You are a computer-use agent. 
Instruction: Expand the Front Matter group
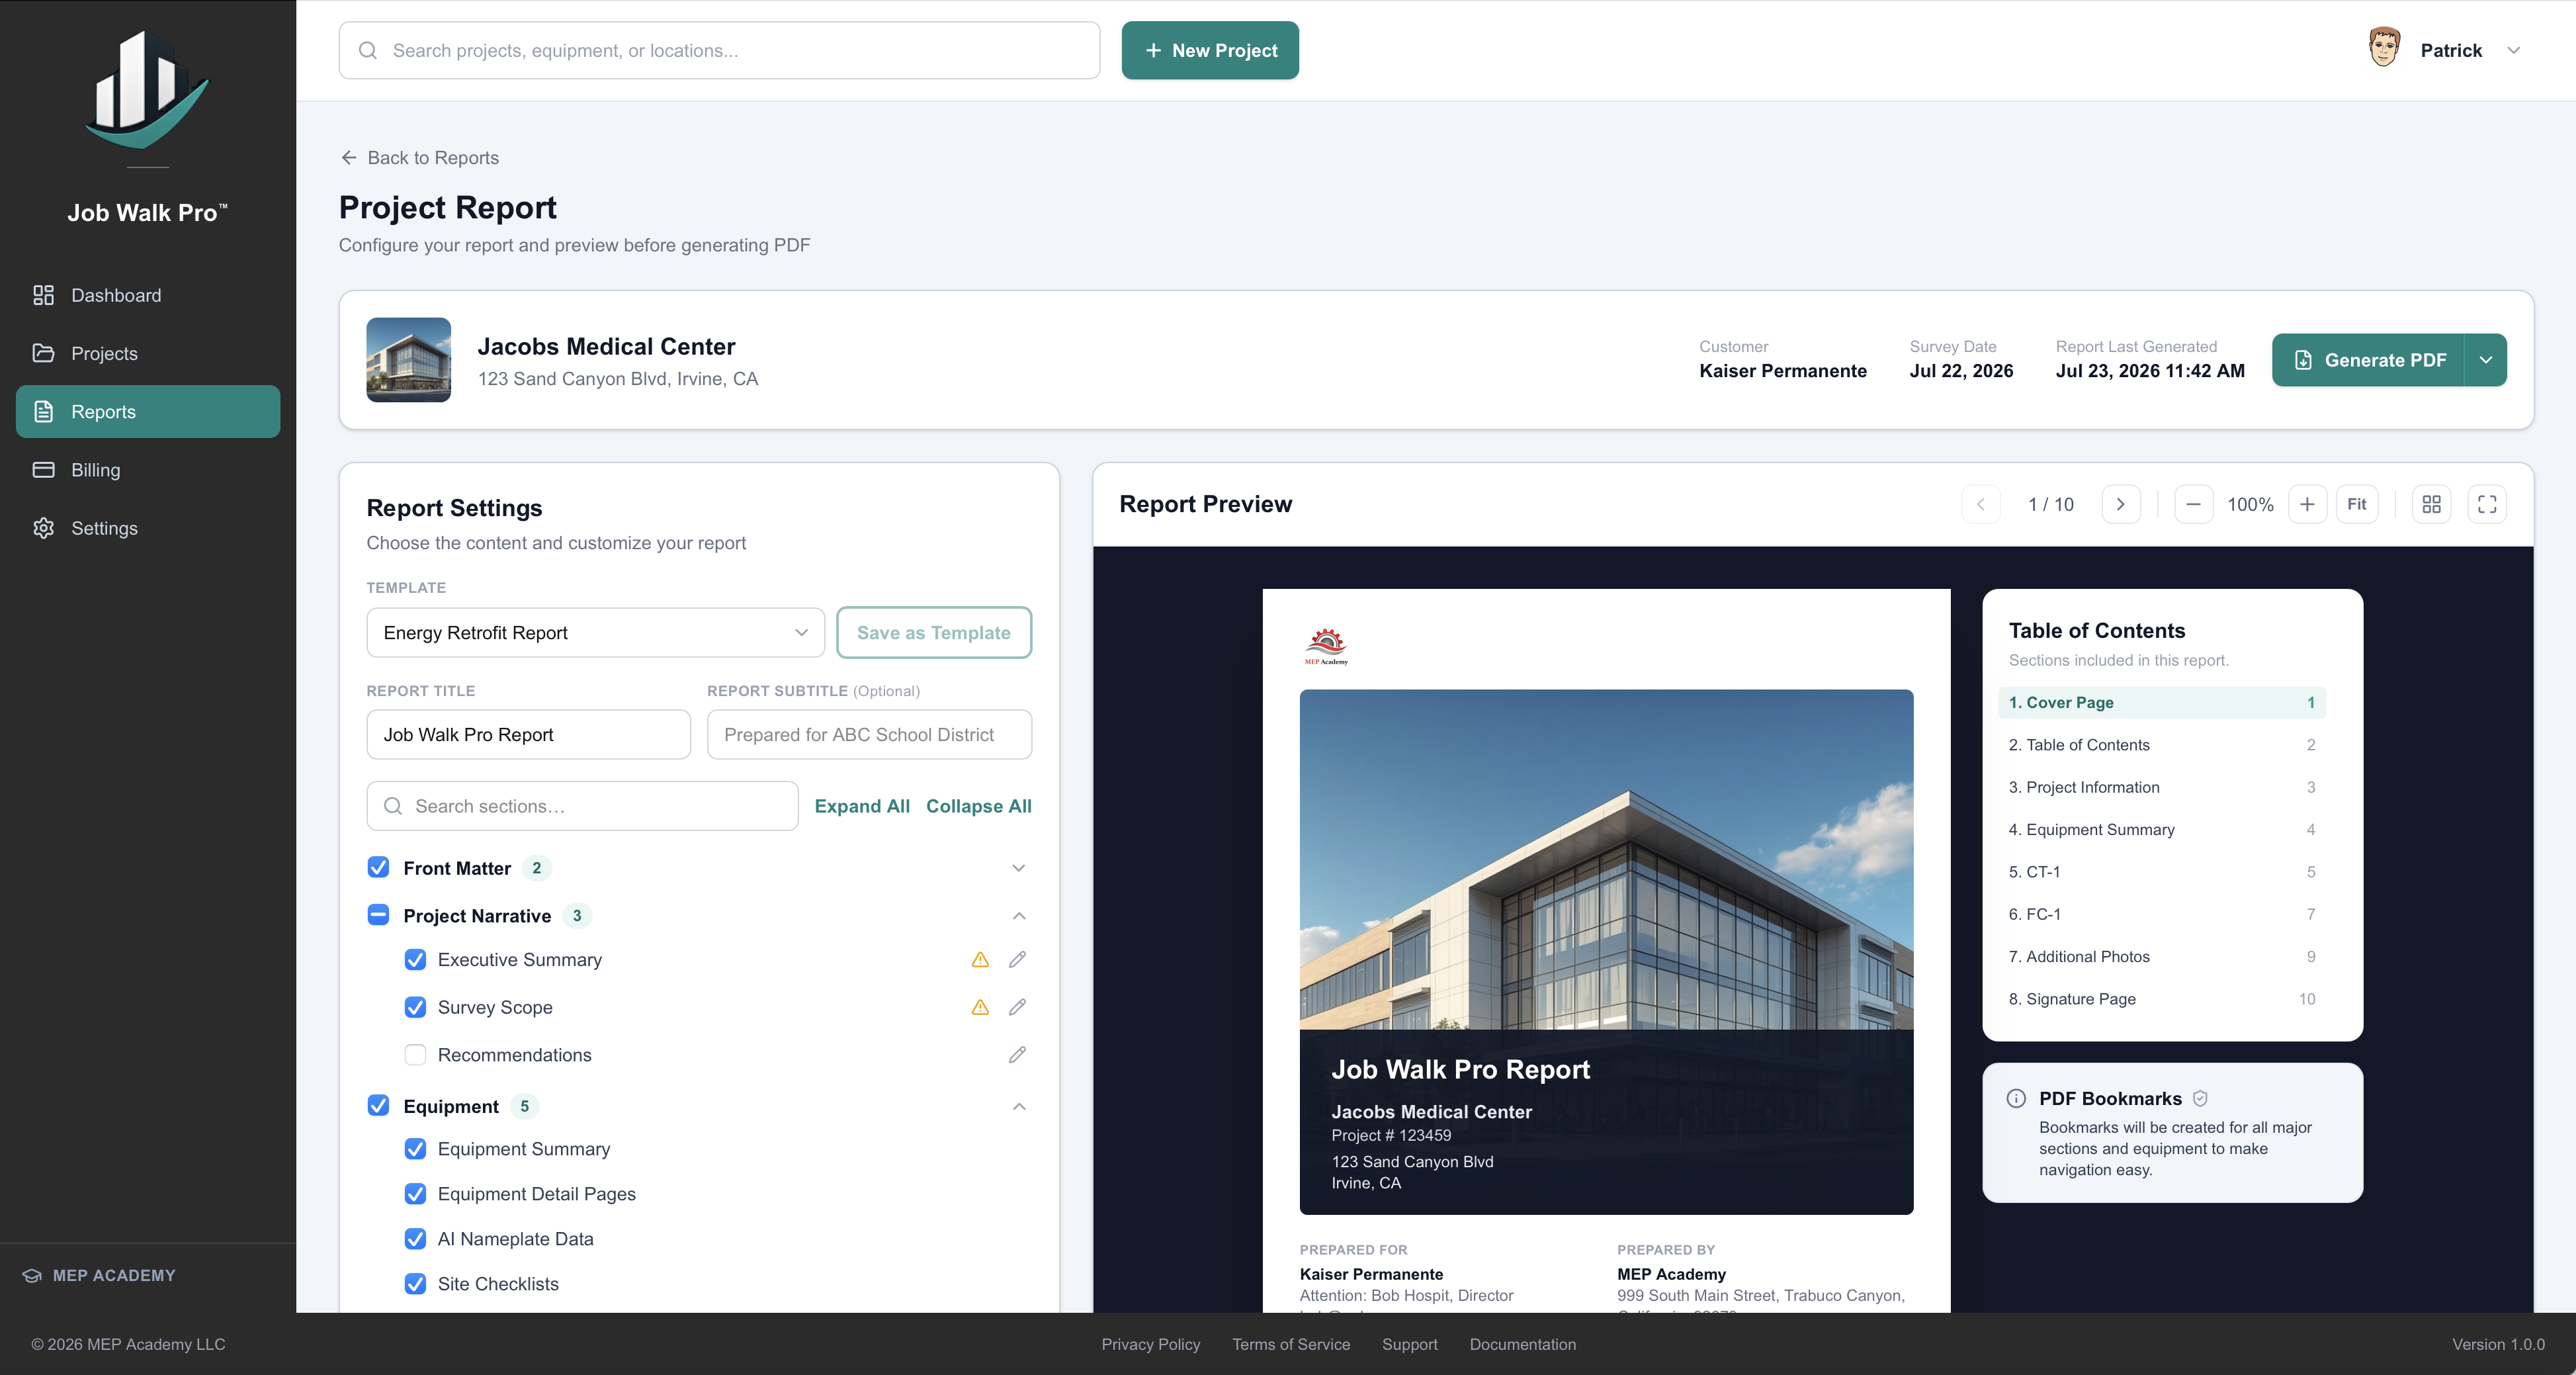1018,868
